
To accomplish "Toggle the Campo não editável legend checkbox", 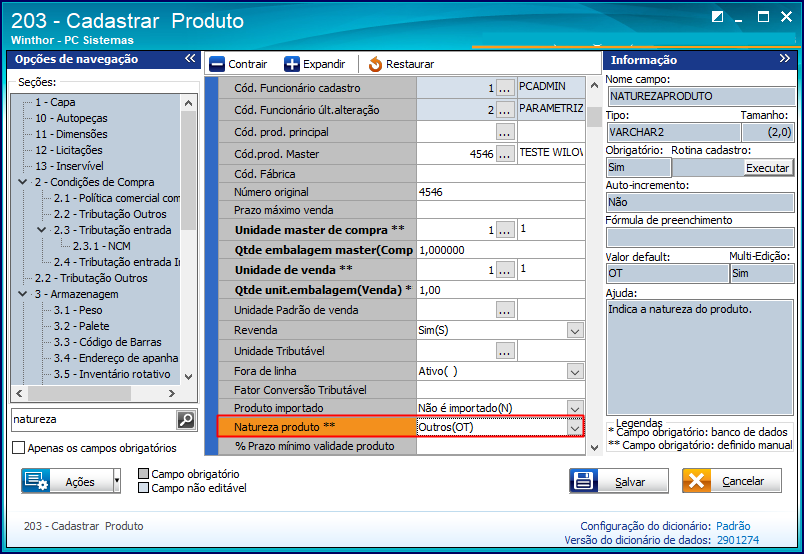I will tap(144, 487).
